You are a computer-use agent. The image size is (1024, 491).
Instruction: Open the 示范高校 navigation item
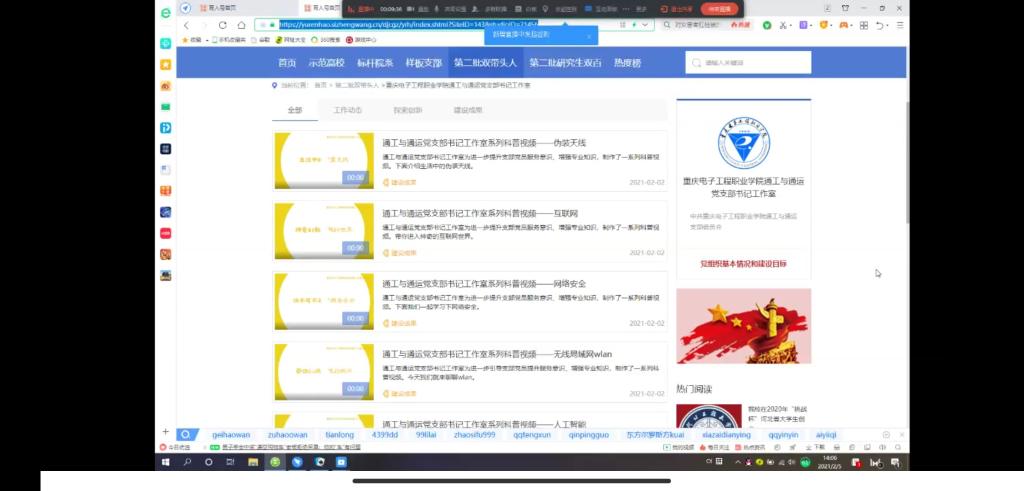(325, 62)
